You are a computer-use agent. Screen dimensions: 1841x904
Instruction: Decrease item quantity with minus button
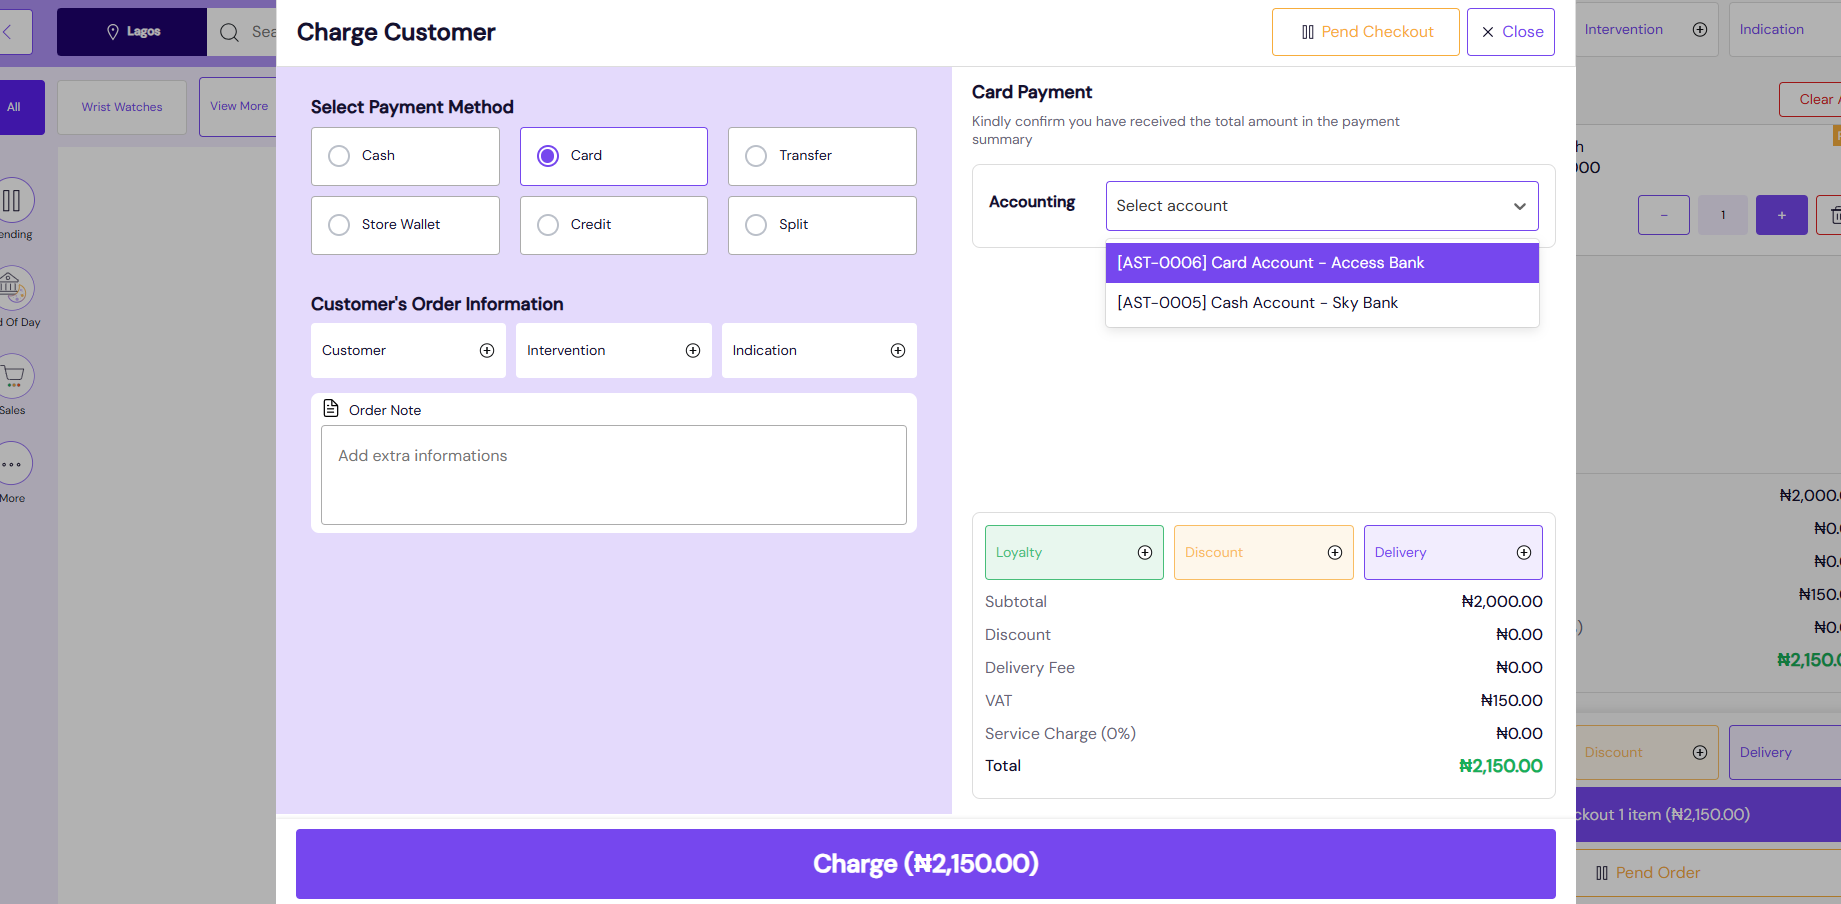(x=1664, y=215)
